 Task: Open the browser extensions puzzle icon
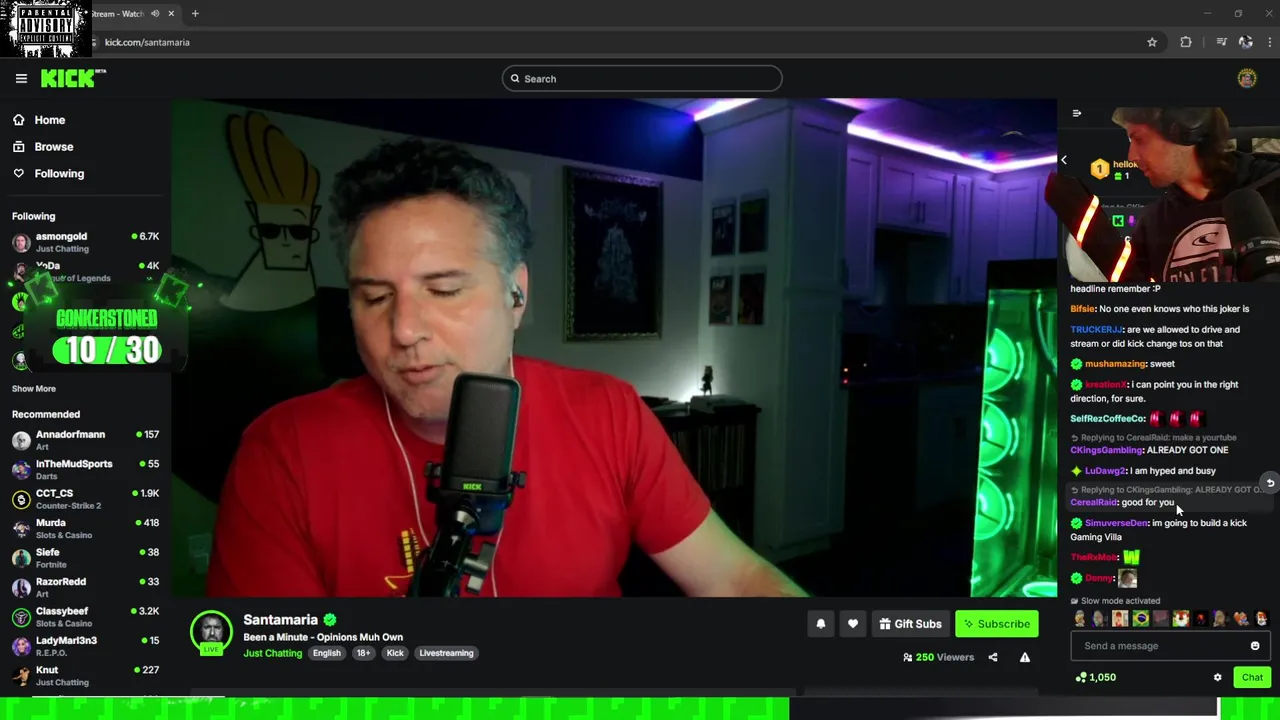(1186, 42)
